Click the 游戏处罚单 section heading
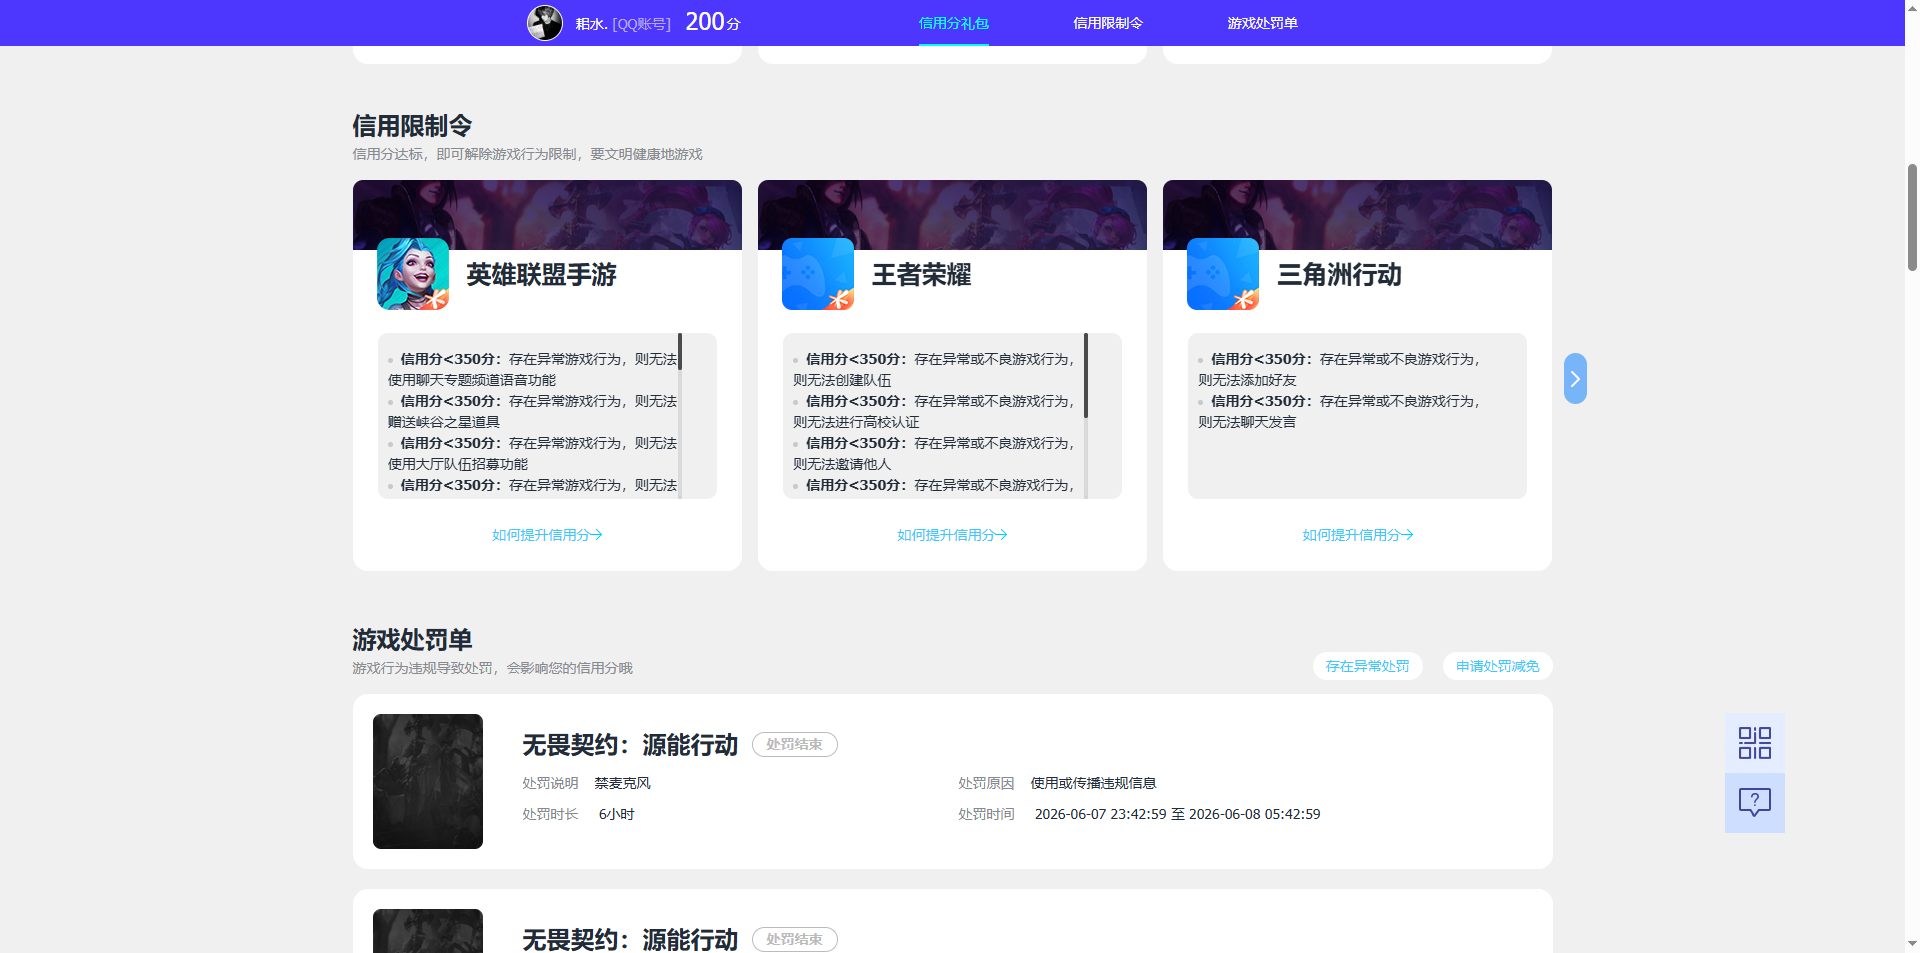 coord(412,640)
